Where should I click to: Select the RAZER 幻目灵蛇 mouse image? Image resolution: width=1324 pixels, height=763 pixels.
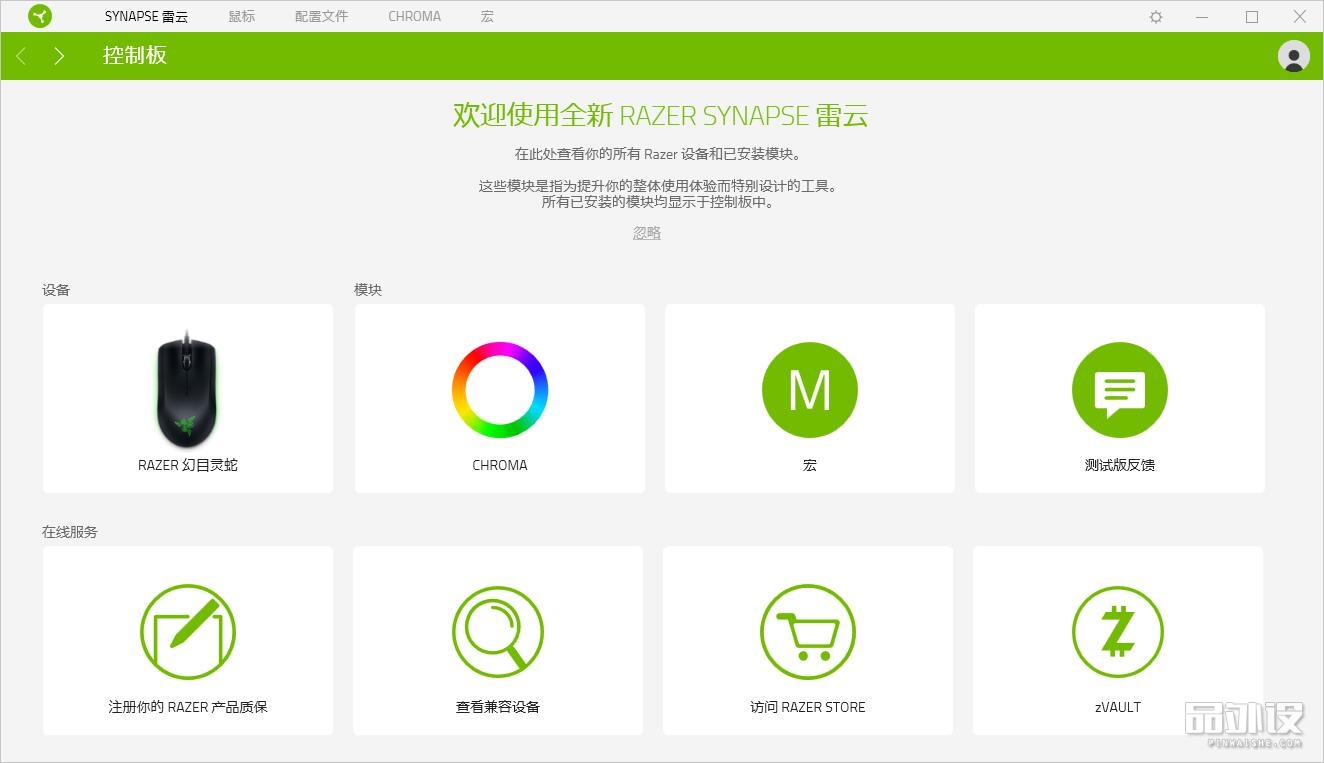[x=187, y=390]
